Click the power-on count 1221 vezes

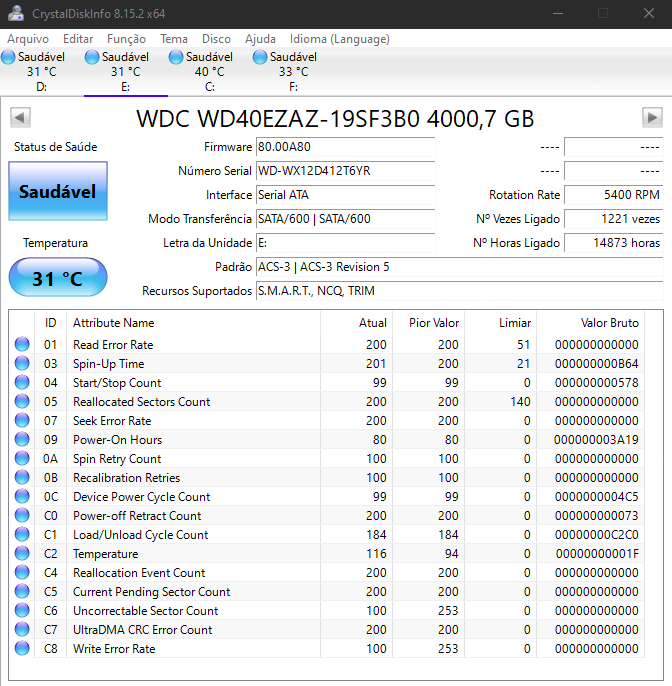(614, 219)
